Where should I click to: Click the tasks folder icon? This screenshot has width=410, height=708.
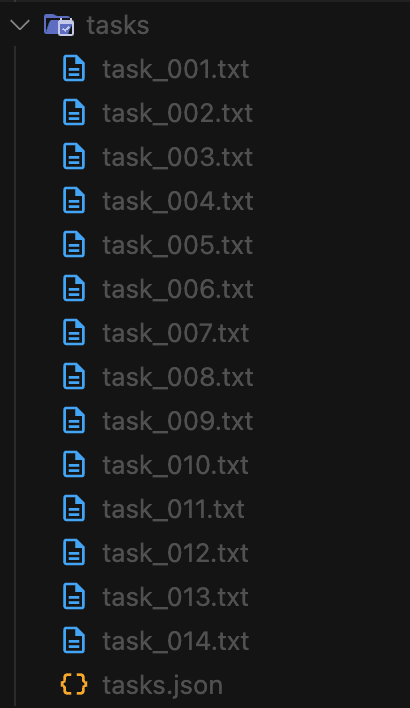59,25
